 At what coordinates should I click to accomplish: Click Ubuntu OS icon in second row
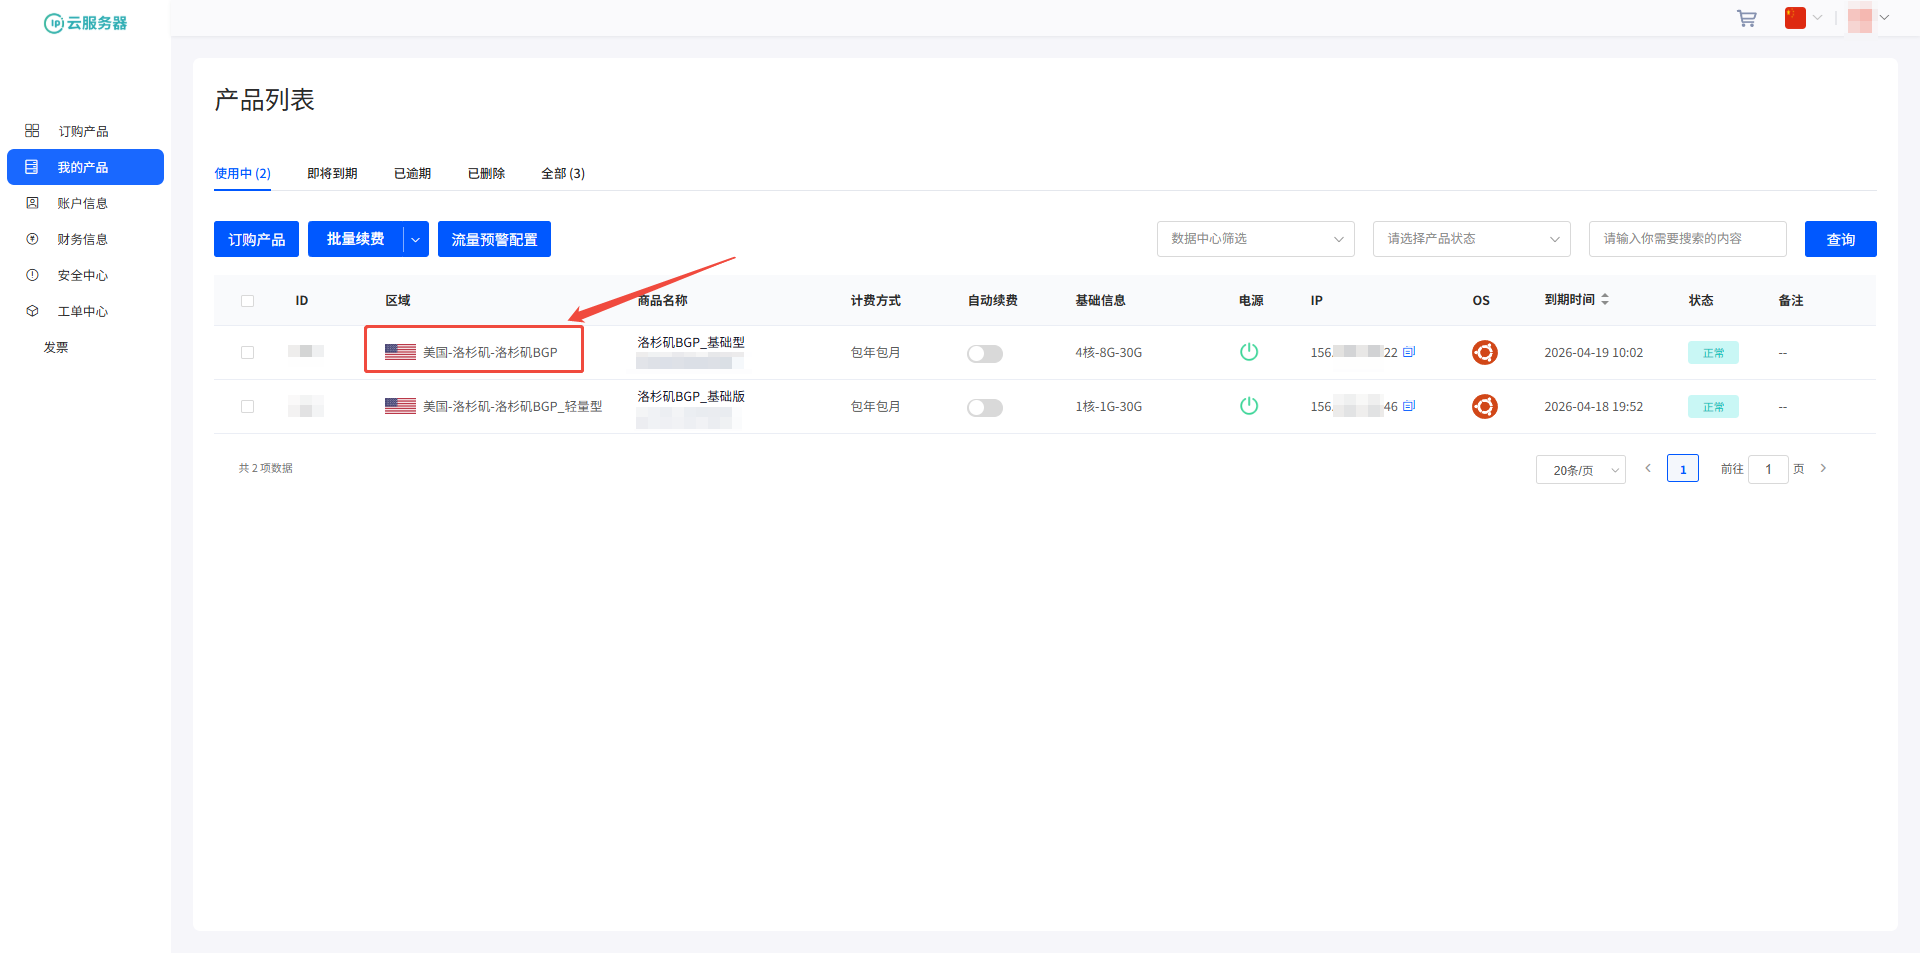coord(1484,406)
